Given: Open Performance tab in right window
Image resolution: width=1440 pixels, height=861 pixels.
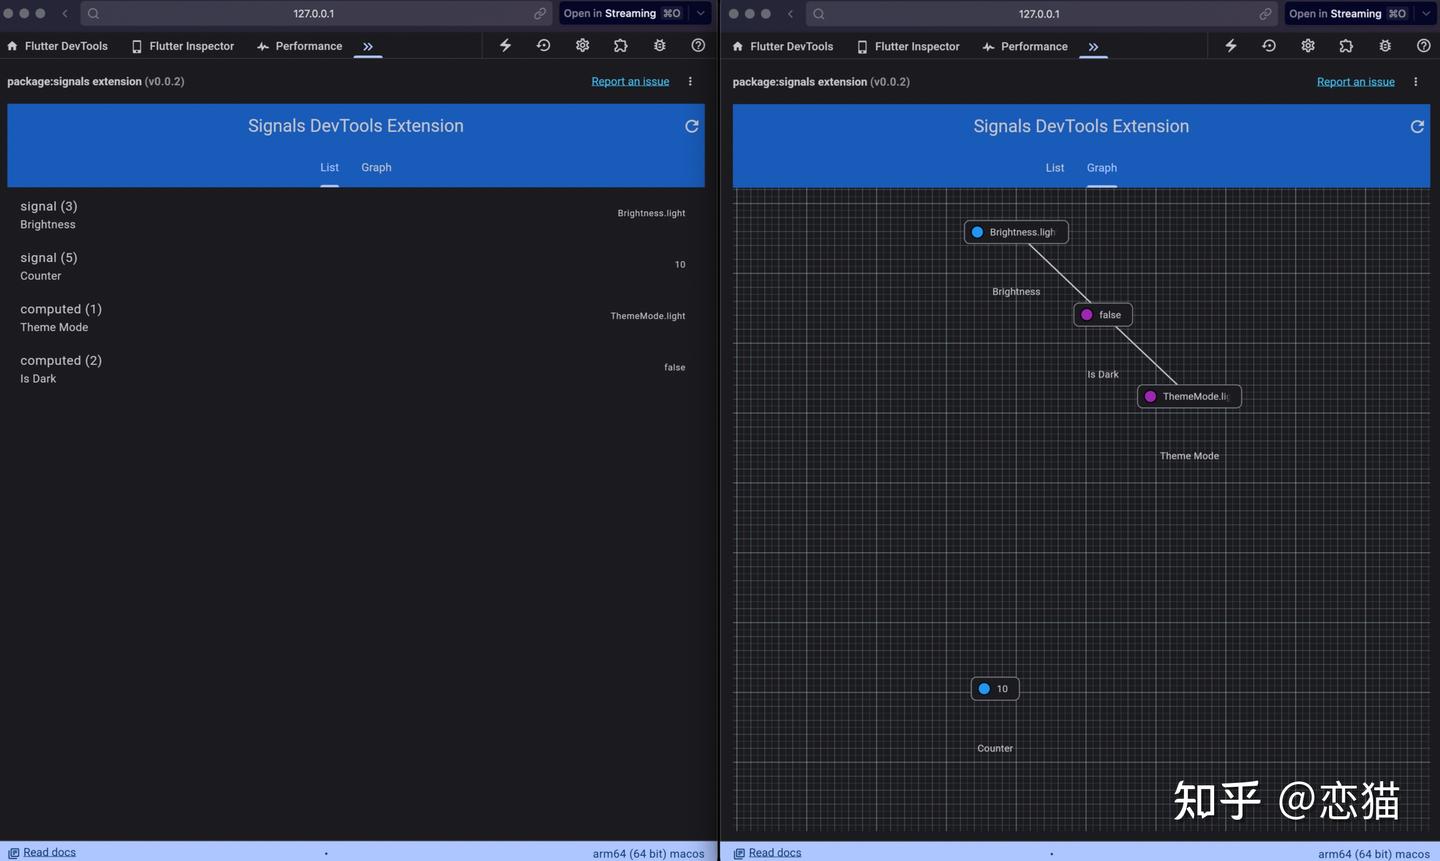Looking at the screenshot, I should 1025,47.
